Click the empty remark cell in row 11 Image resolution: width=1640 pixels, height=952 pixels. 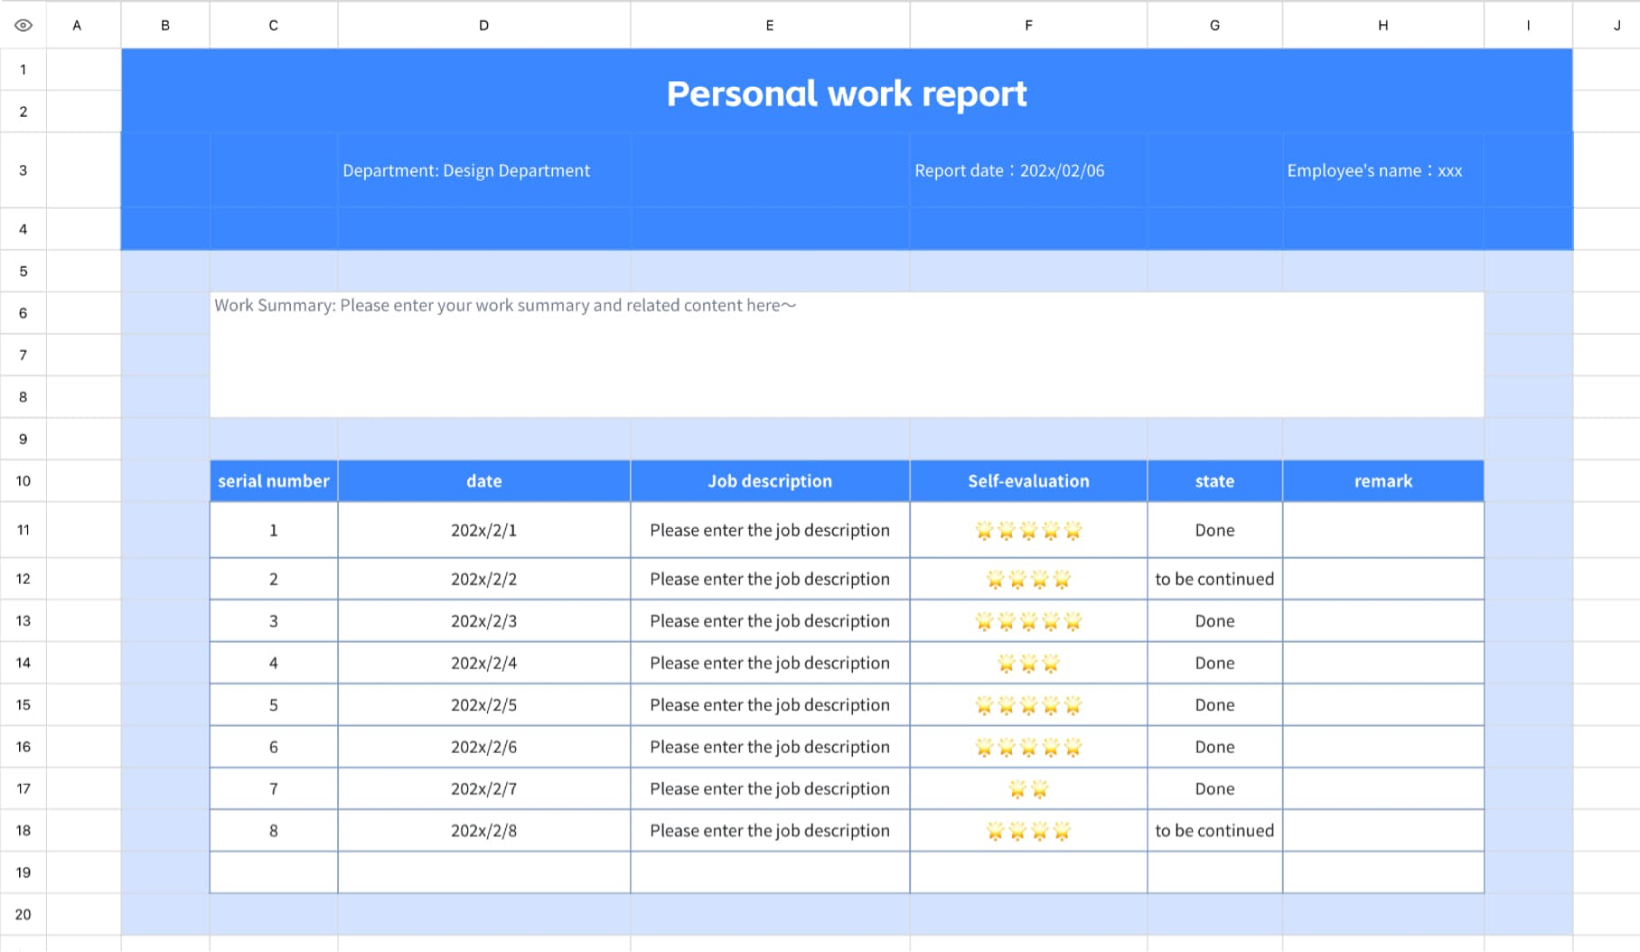click(x=1383, y=530)
